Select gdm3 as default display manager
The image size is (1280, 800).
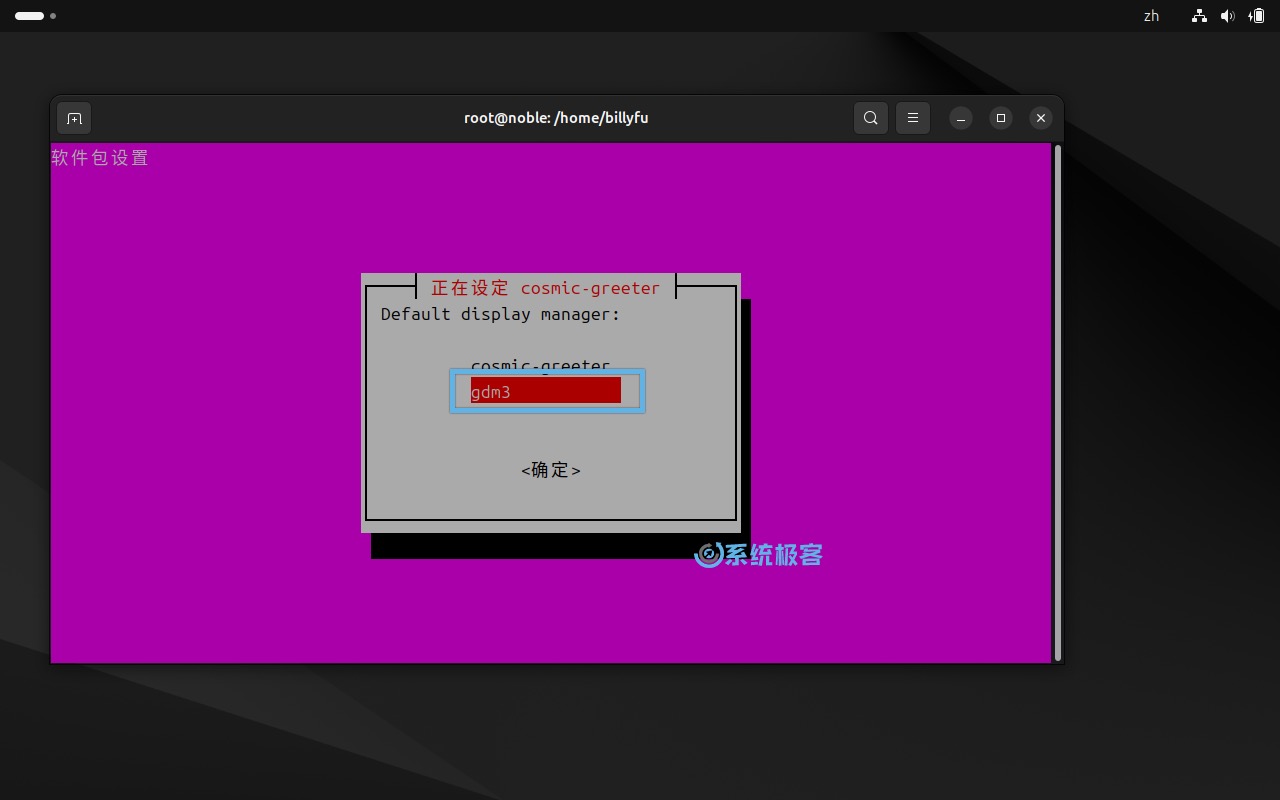coord(546,391)
